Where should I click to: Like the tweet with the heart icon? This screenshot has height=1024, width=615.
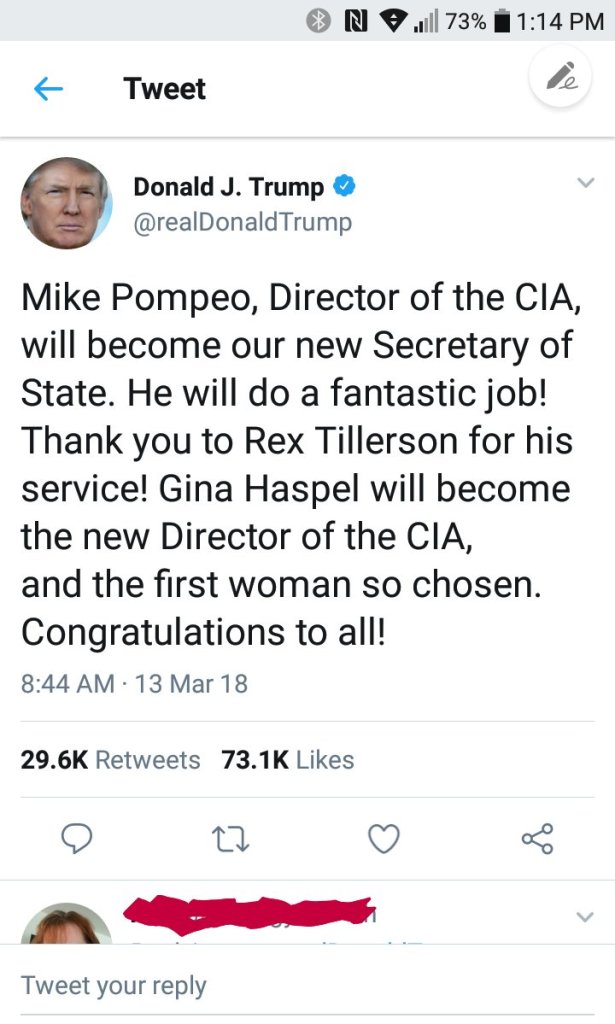[x=384, y=838]
